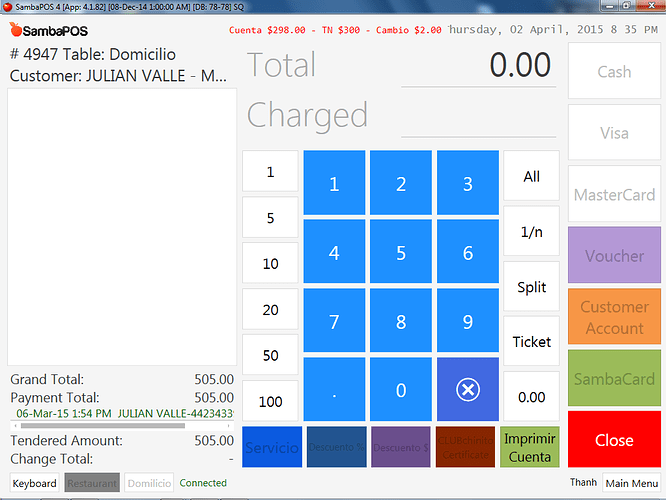Viewport: 666px width, 500px height.
Task: Click the red Close button
Action: pyautogui.click(x=614, y=440)
